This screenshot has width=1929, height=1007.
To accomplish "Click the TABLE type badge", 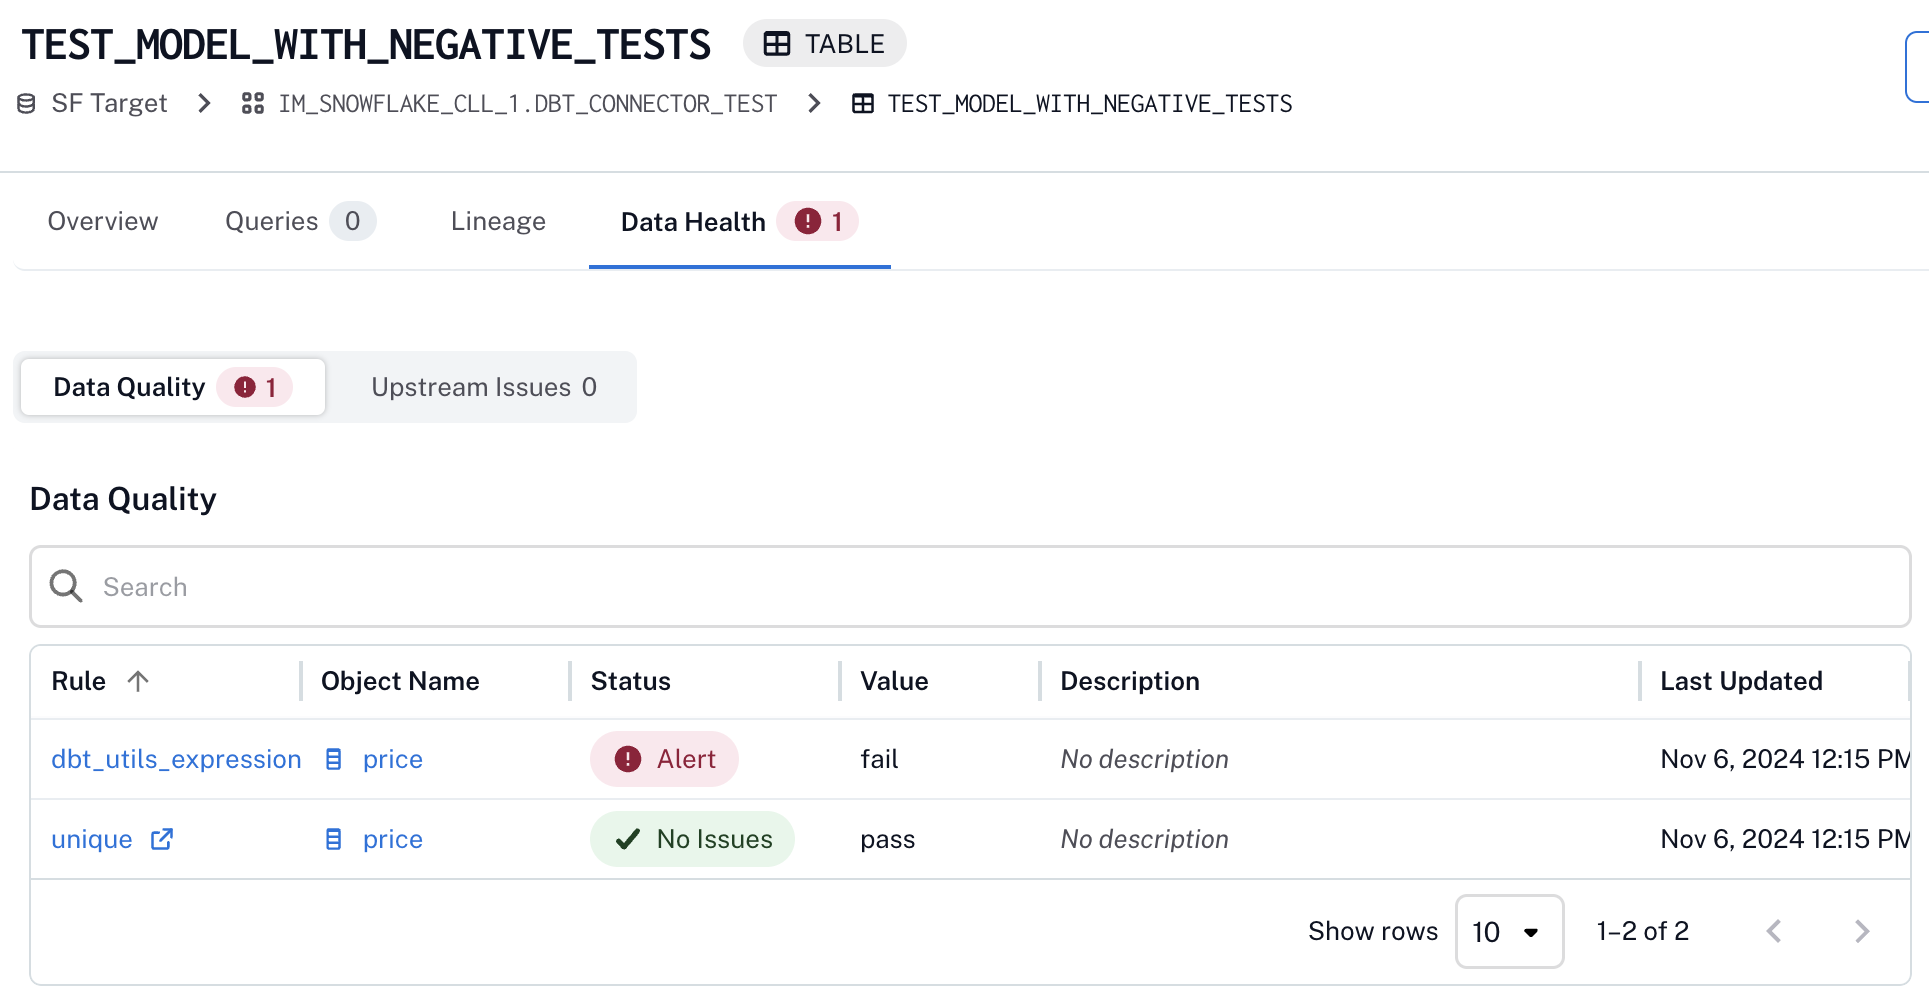I will click(x=825, y=44).
